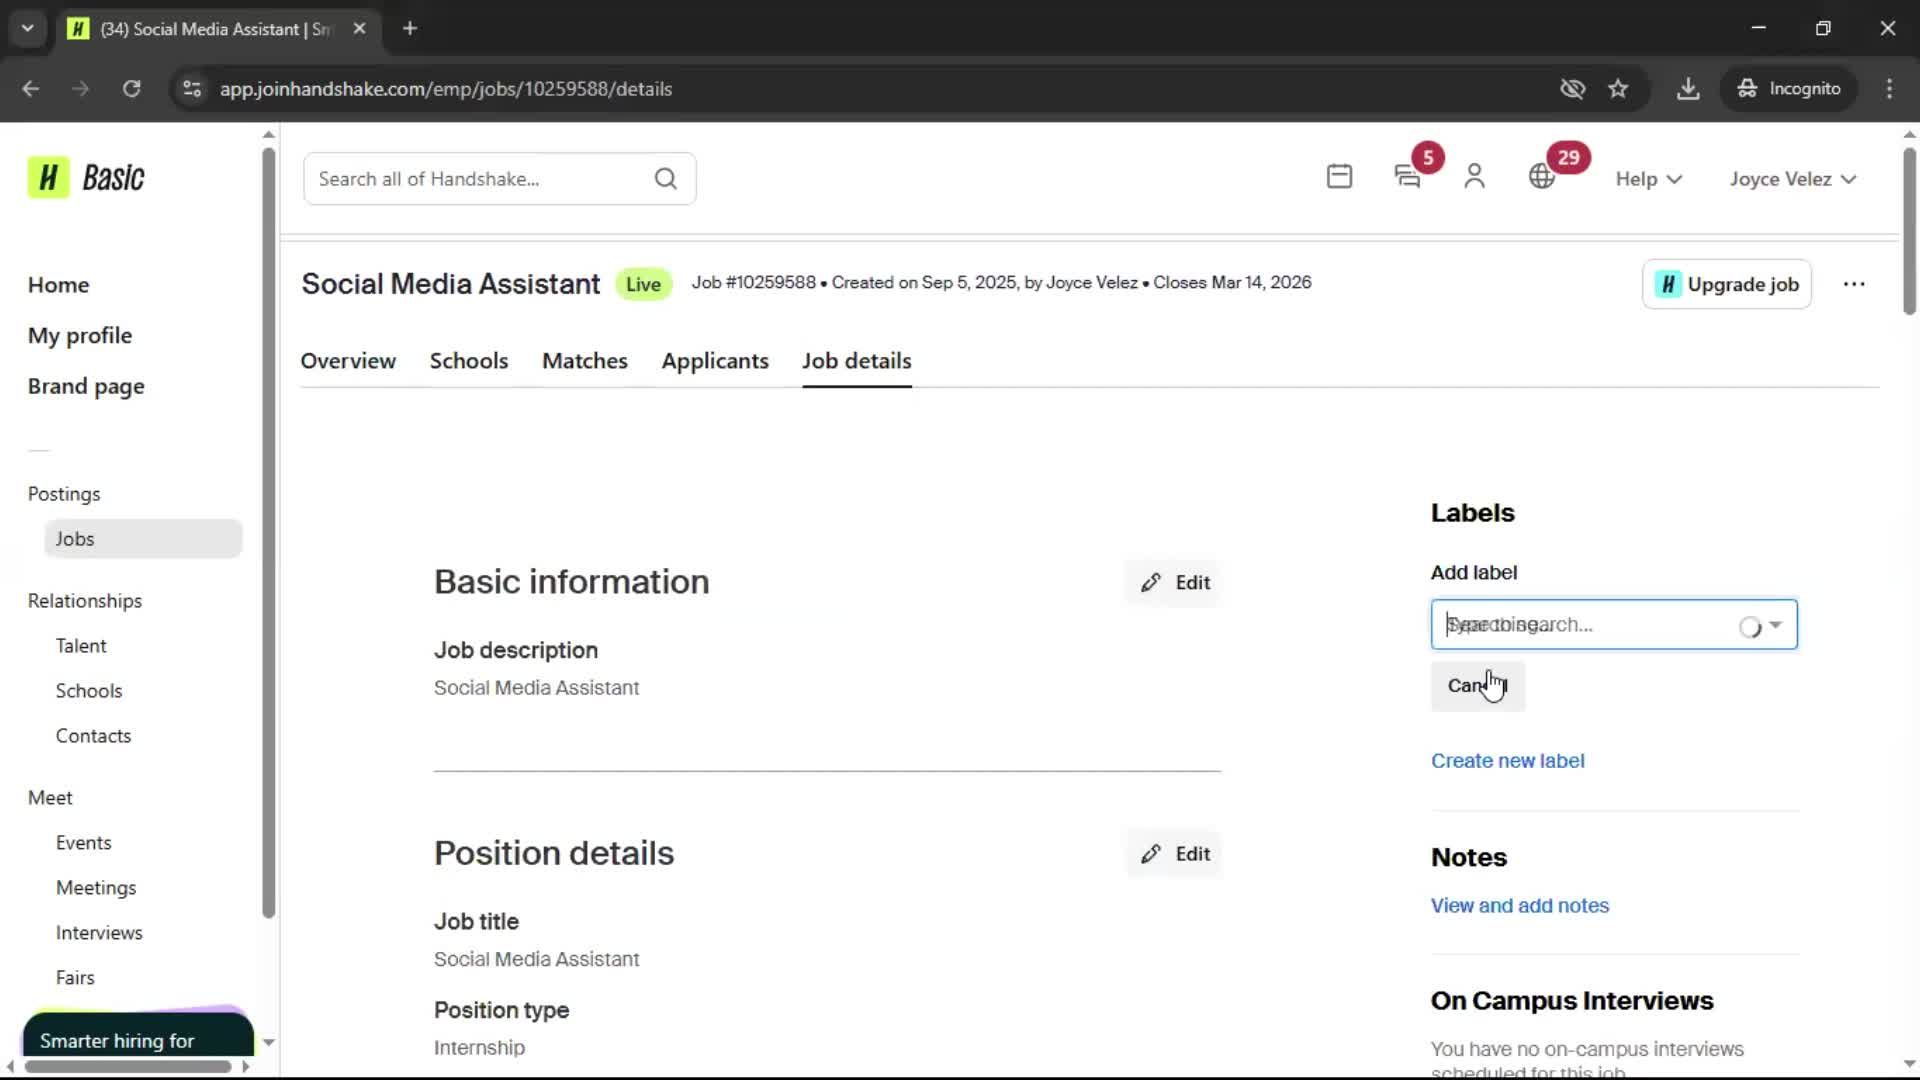Click the sidebar horizontal scrollbar

(128, 1067)
